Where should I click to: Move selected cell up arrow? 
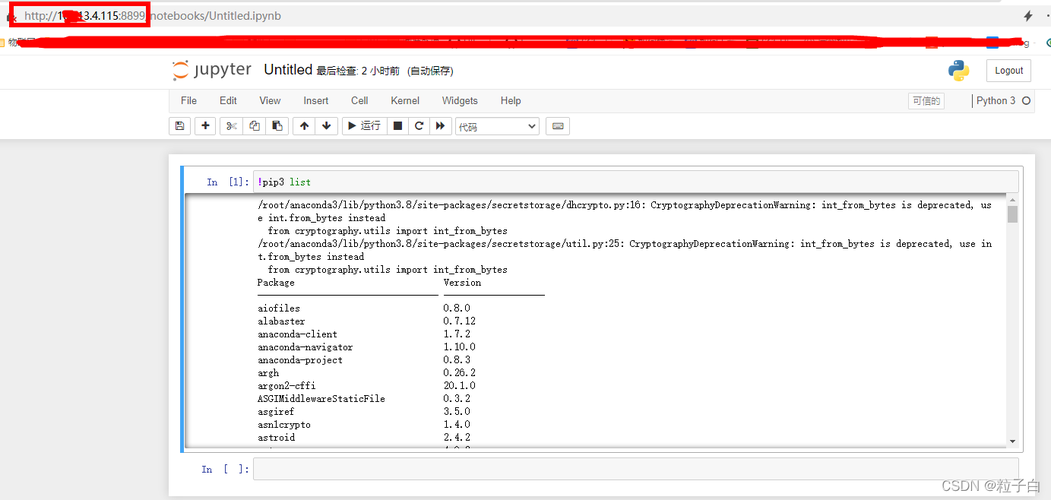tap(304, 125)
